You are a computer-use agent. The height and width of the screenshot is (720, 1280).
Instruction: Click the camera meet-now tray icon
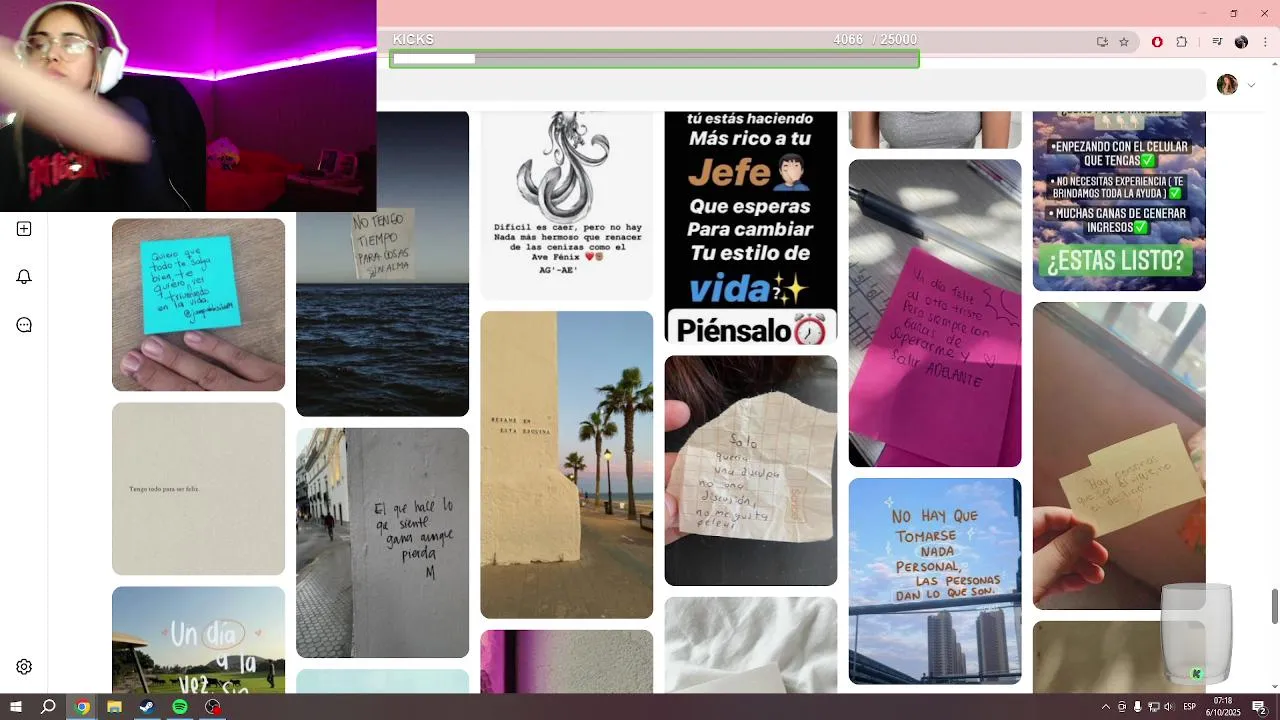click(1122, 707)
